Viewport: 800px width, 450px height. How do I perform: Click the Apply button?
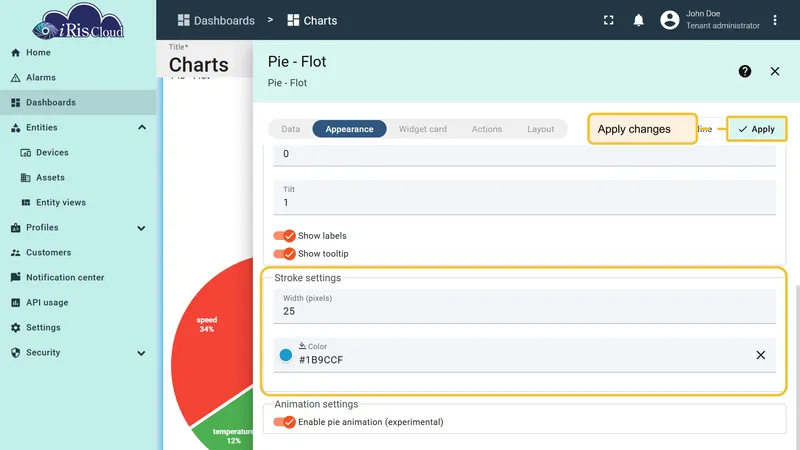[x=756, y=129]
